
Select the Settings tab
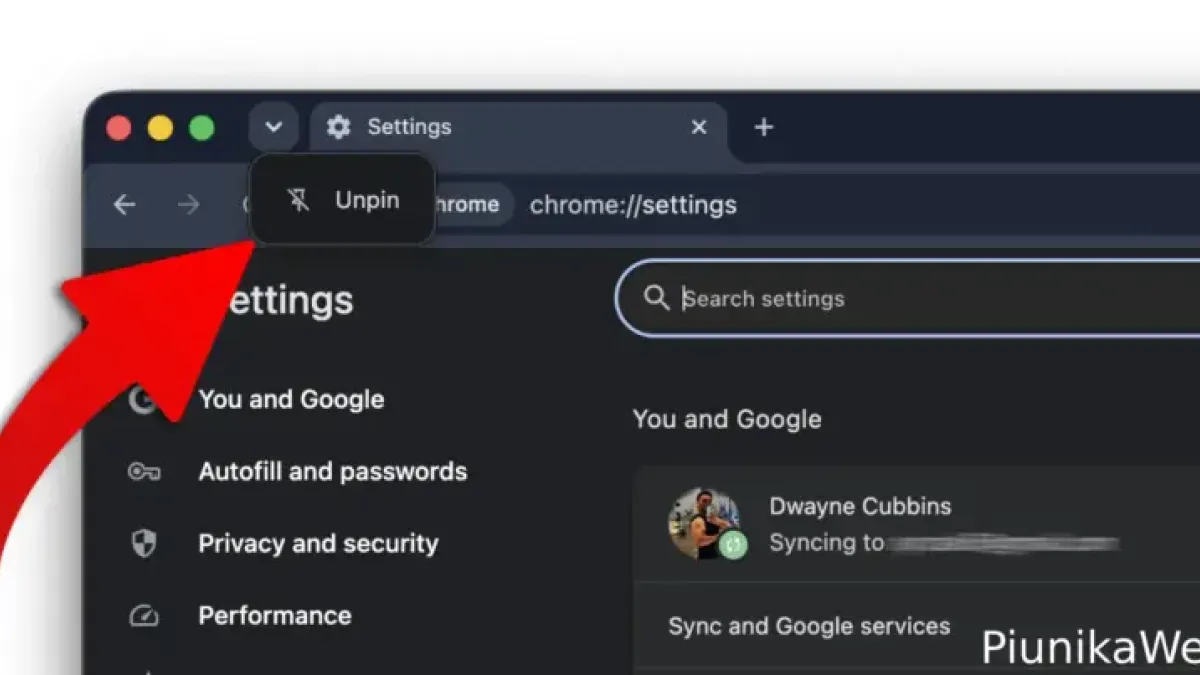(519, 128)
